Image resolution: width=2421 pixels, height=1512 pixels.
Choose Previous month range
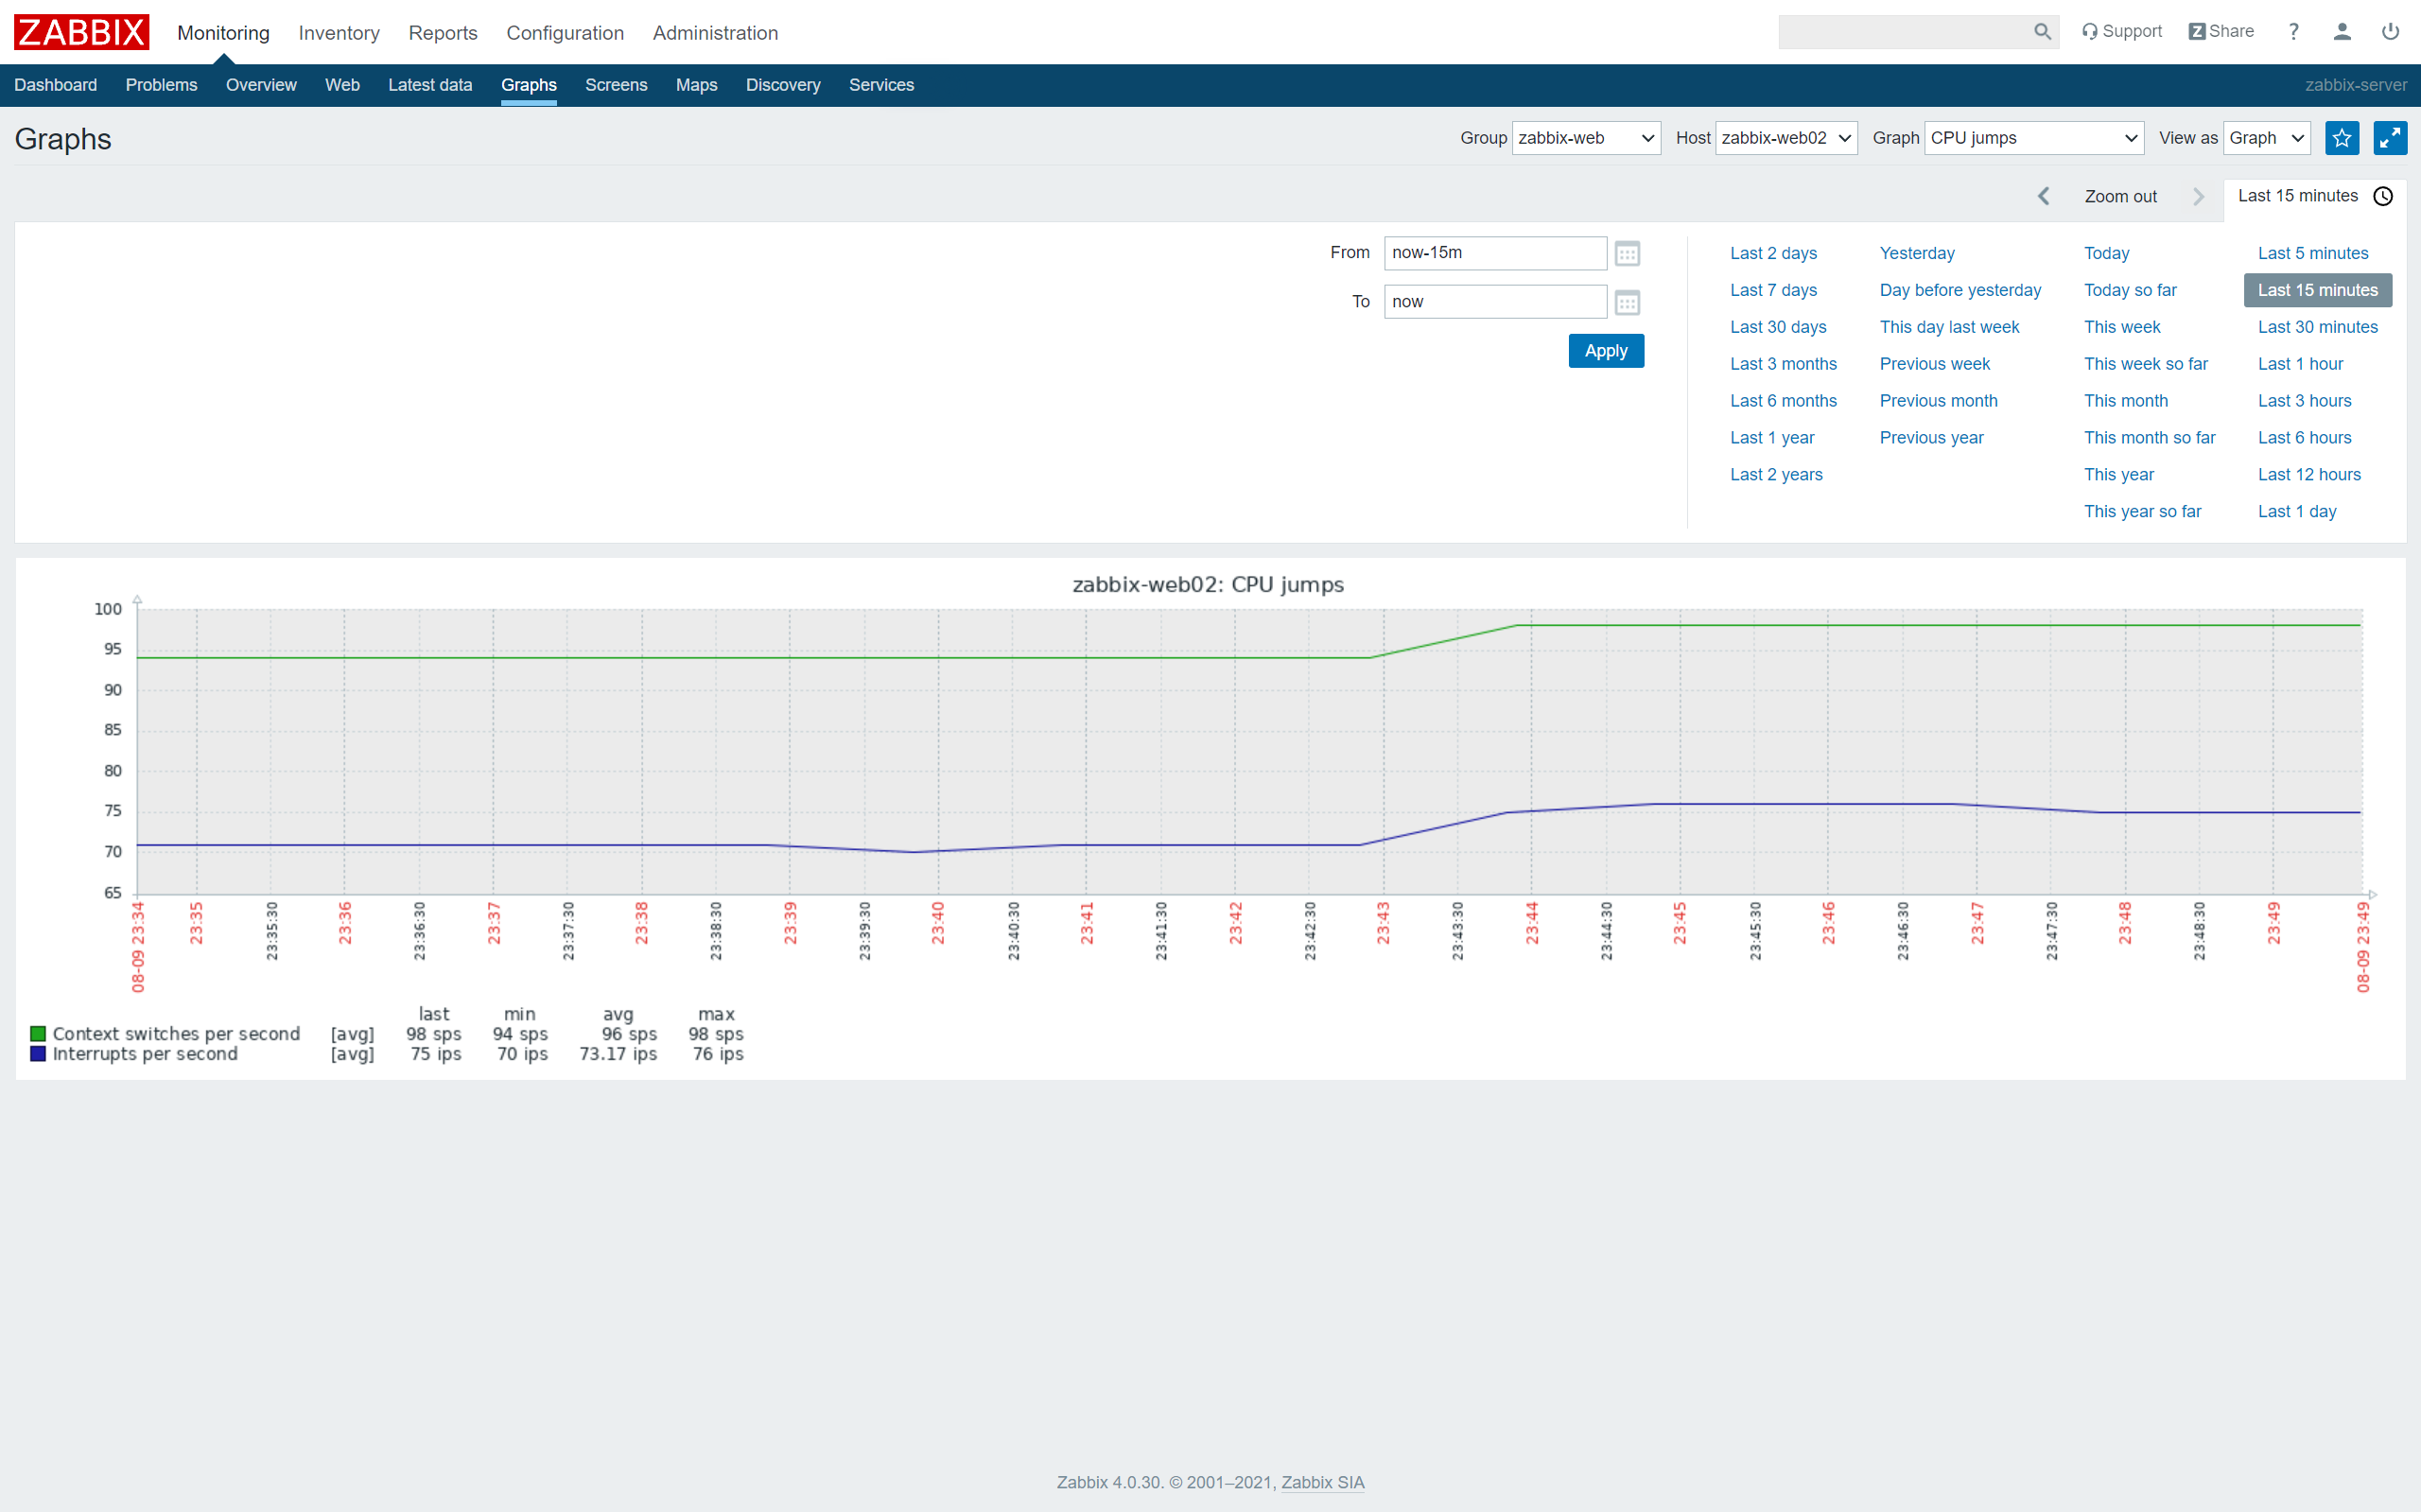pos(1938,401)
